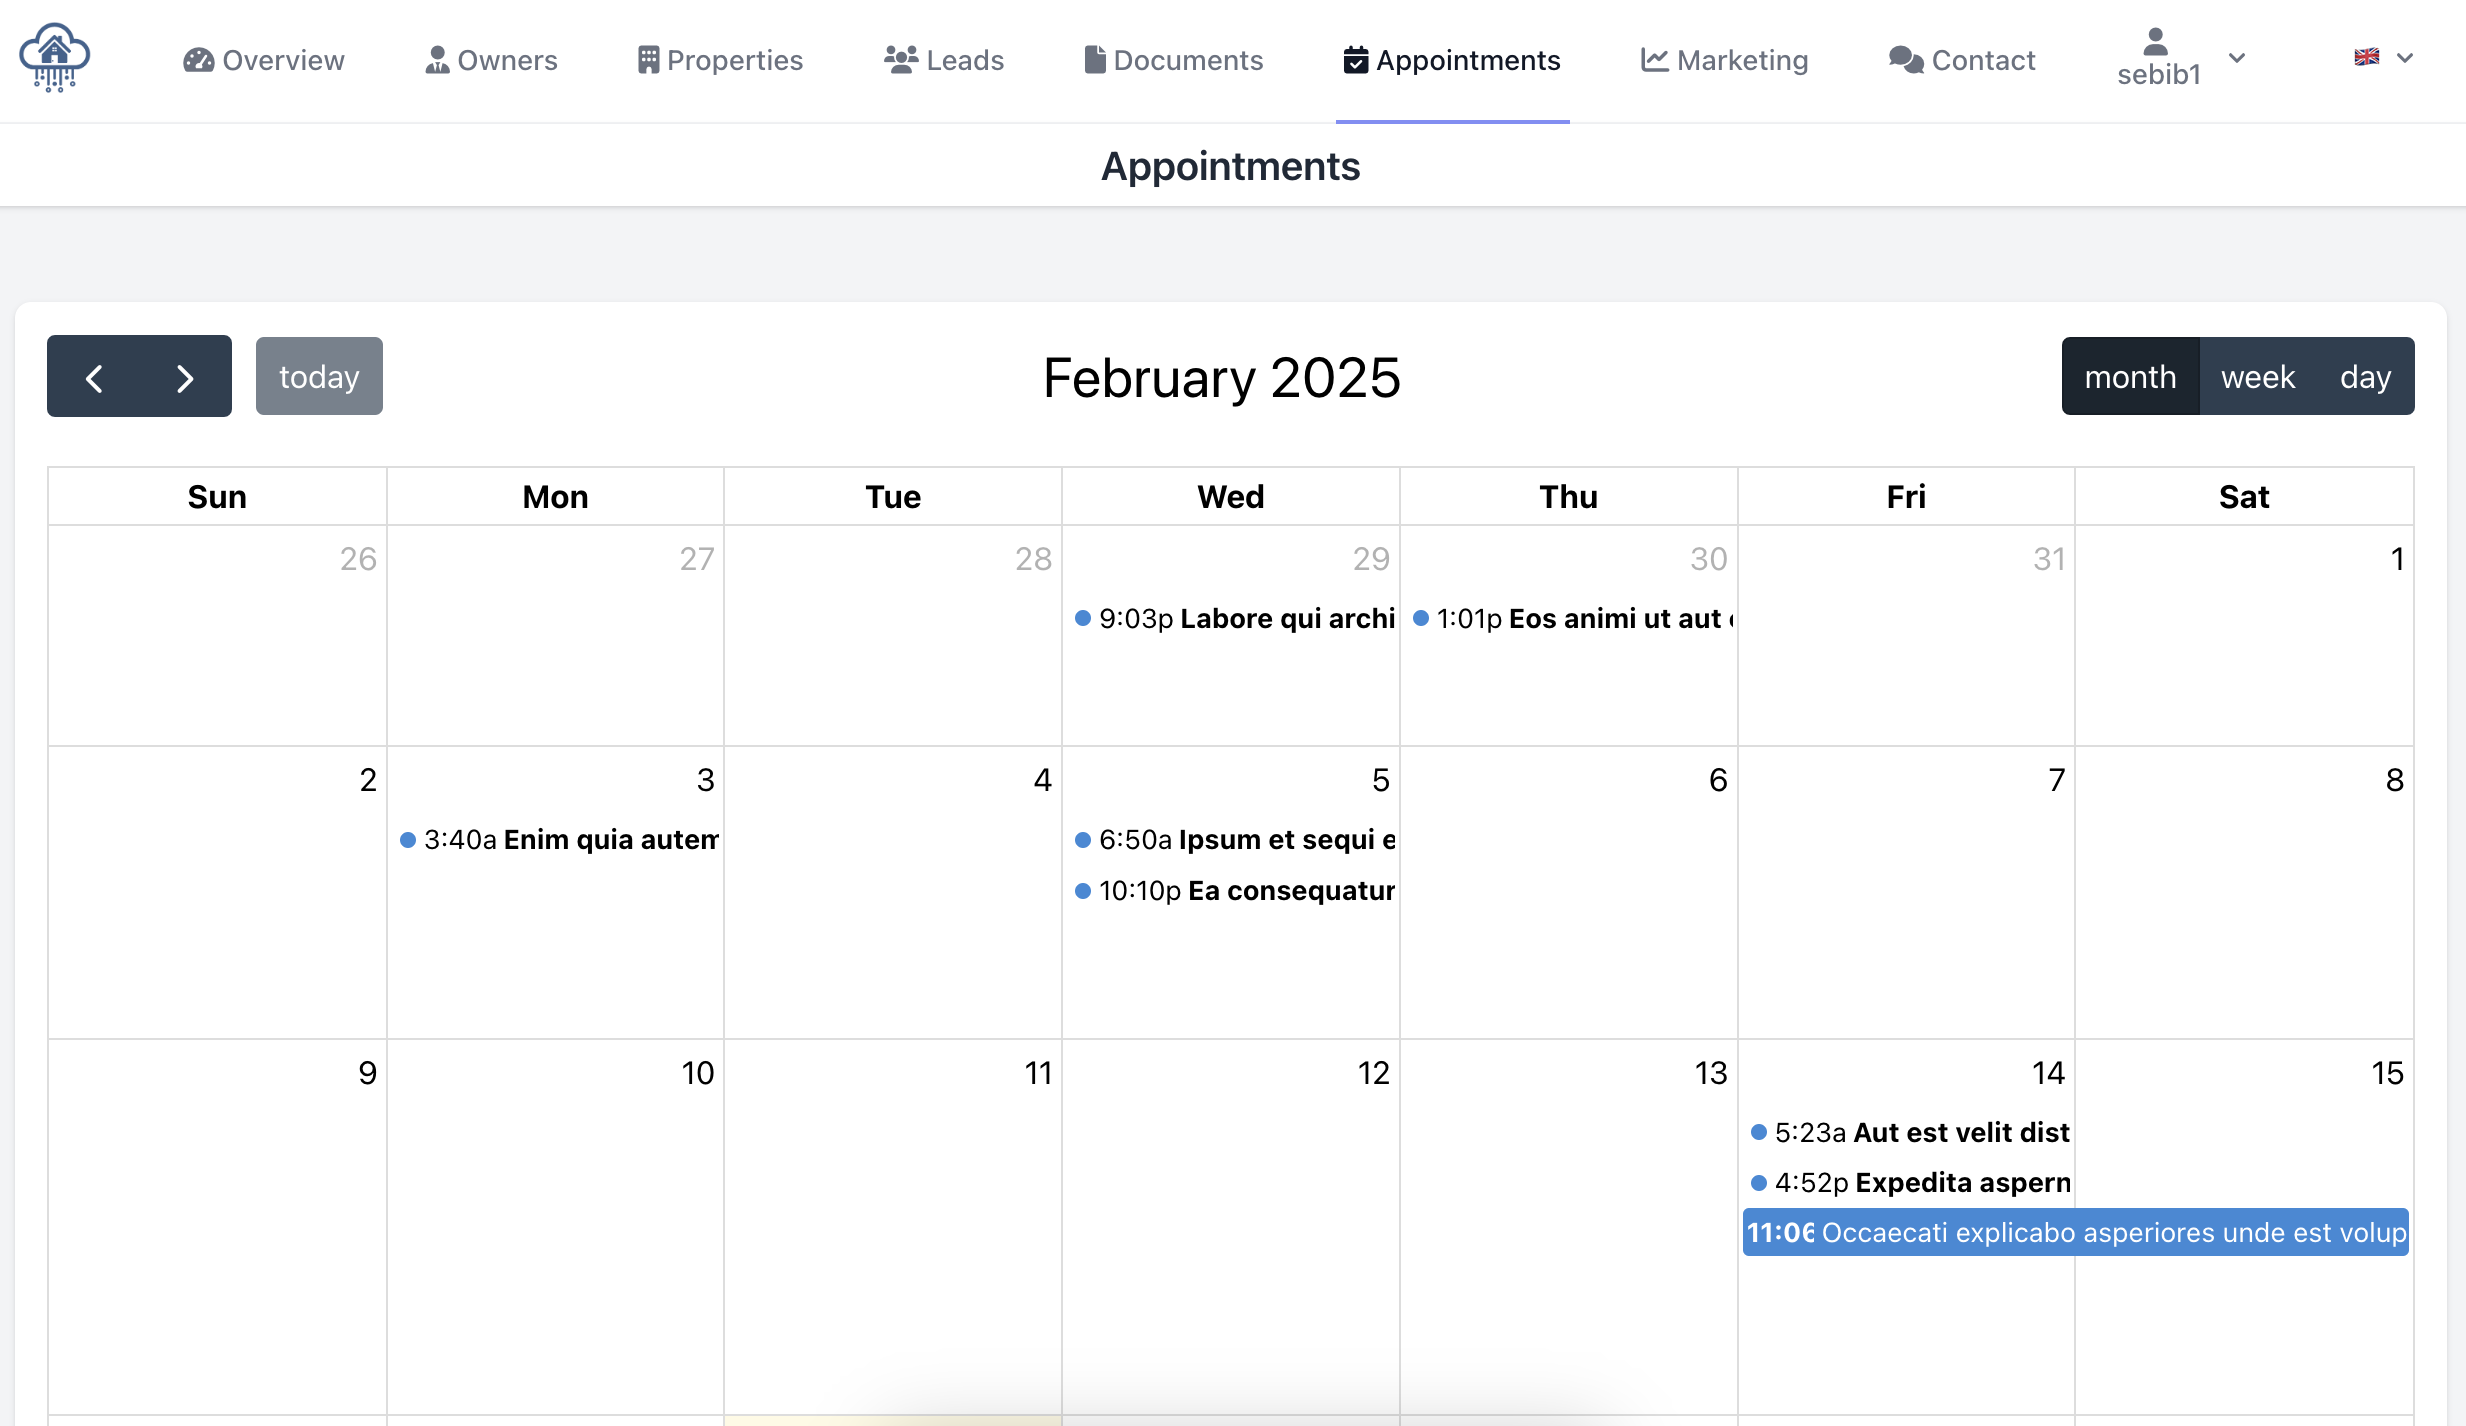
Task: Switch calendar to month view
Action: click(x=2130, y=376)
